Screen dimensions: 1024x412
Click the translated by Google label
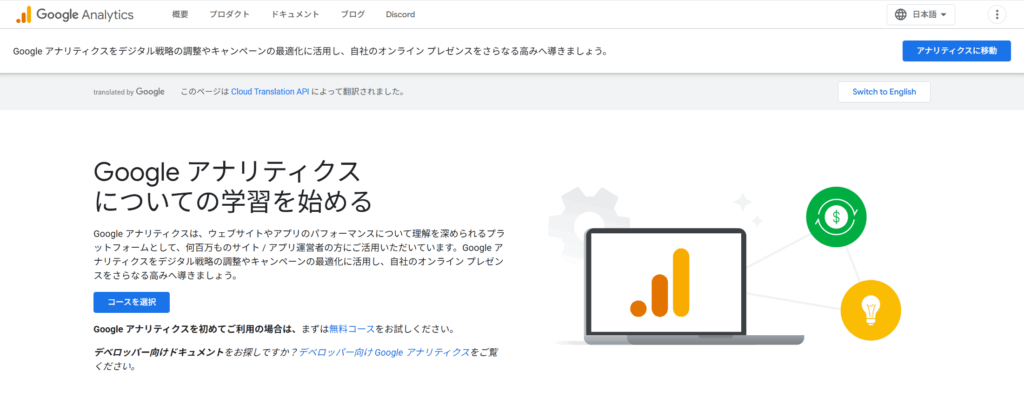129,92
